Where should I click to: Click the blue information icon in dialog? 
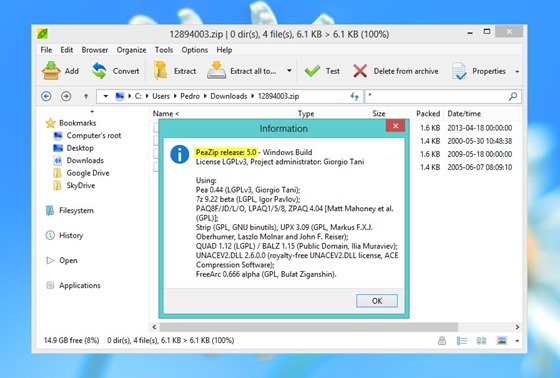tap(179, 154)
